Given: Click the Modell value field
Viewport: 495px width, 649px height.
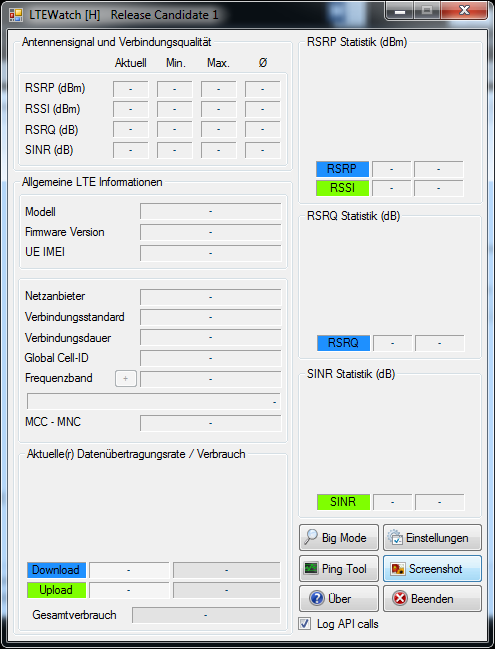Looking at the screenshot, I should click(x=211, y=212).
